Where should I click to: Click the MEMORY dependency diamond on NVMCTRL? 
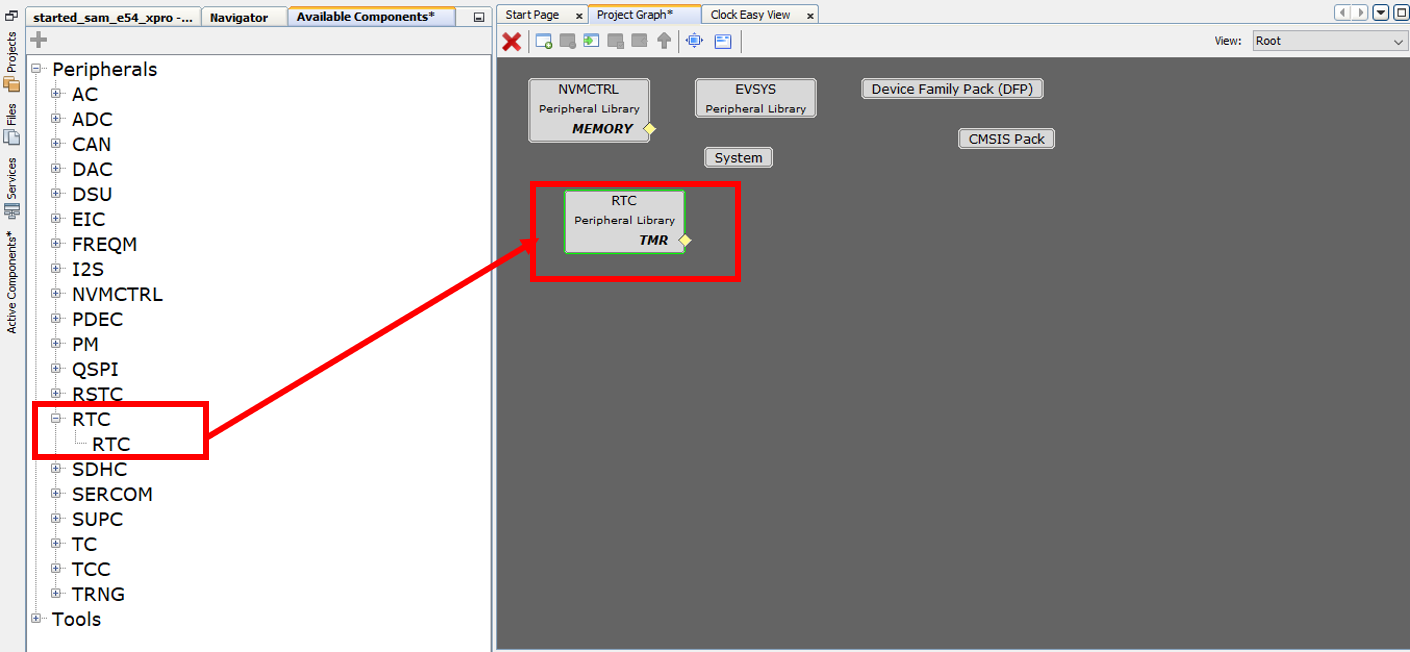tap(649, 129)
